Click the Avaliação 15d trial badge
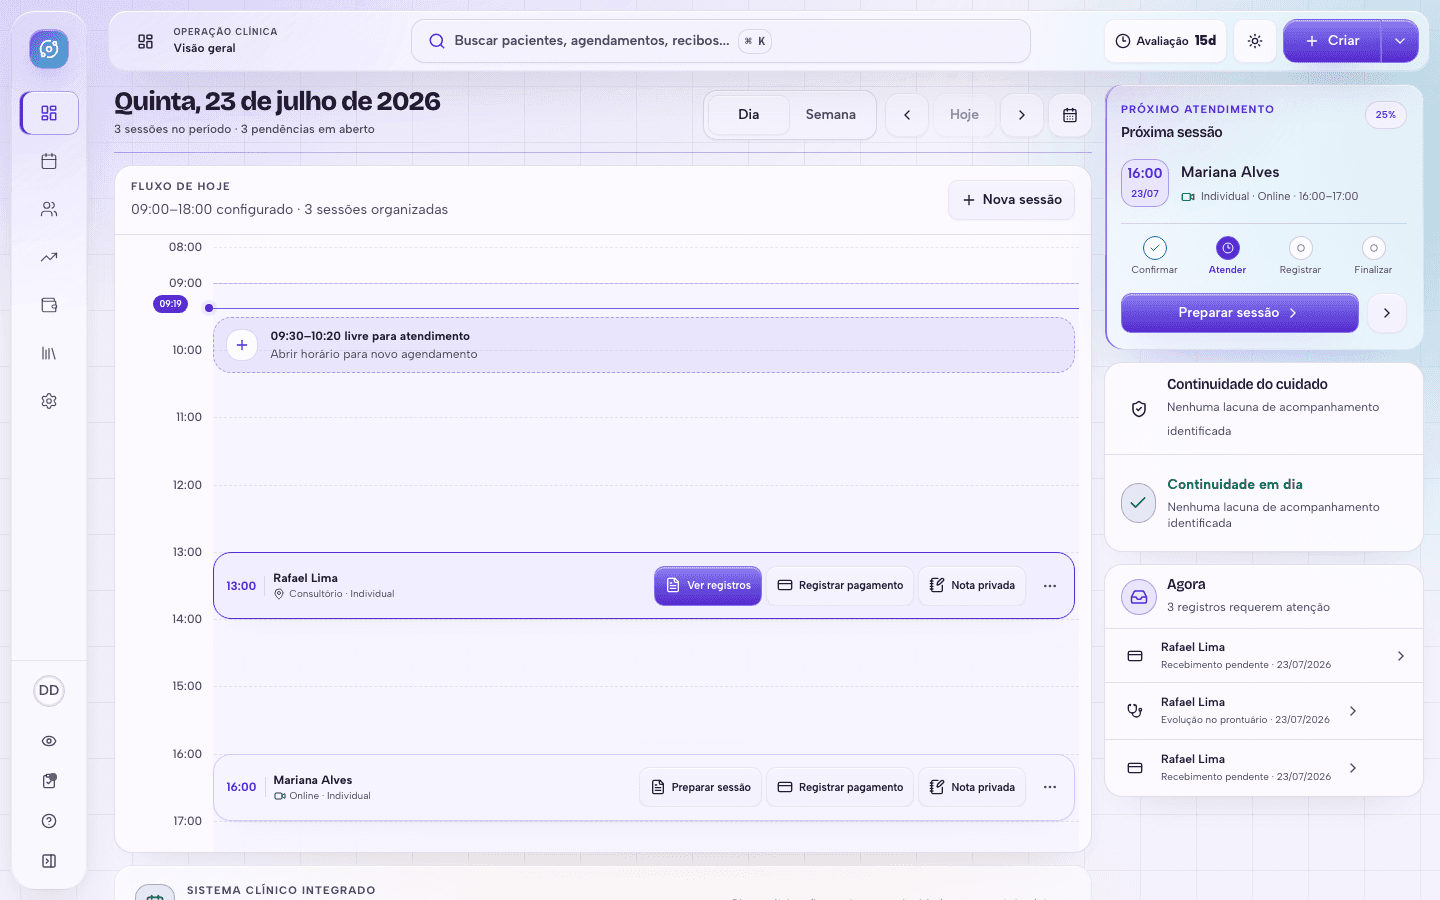The width and height of the screenshot is (1440, 900). click(1166, 41)
